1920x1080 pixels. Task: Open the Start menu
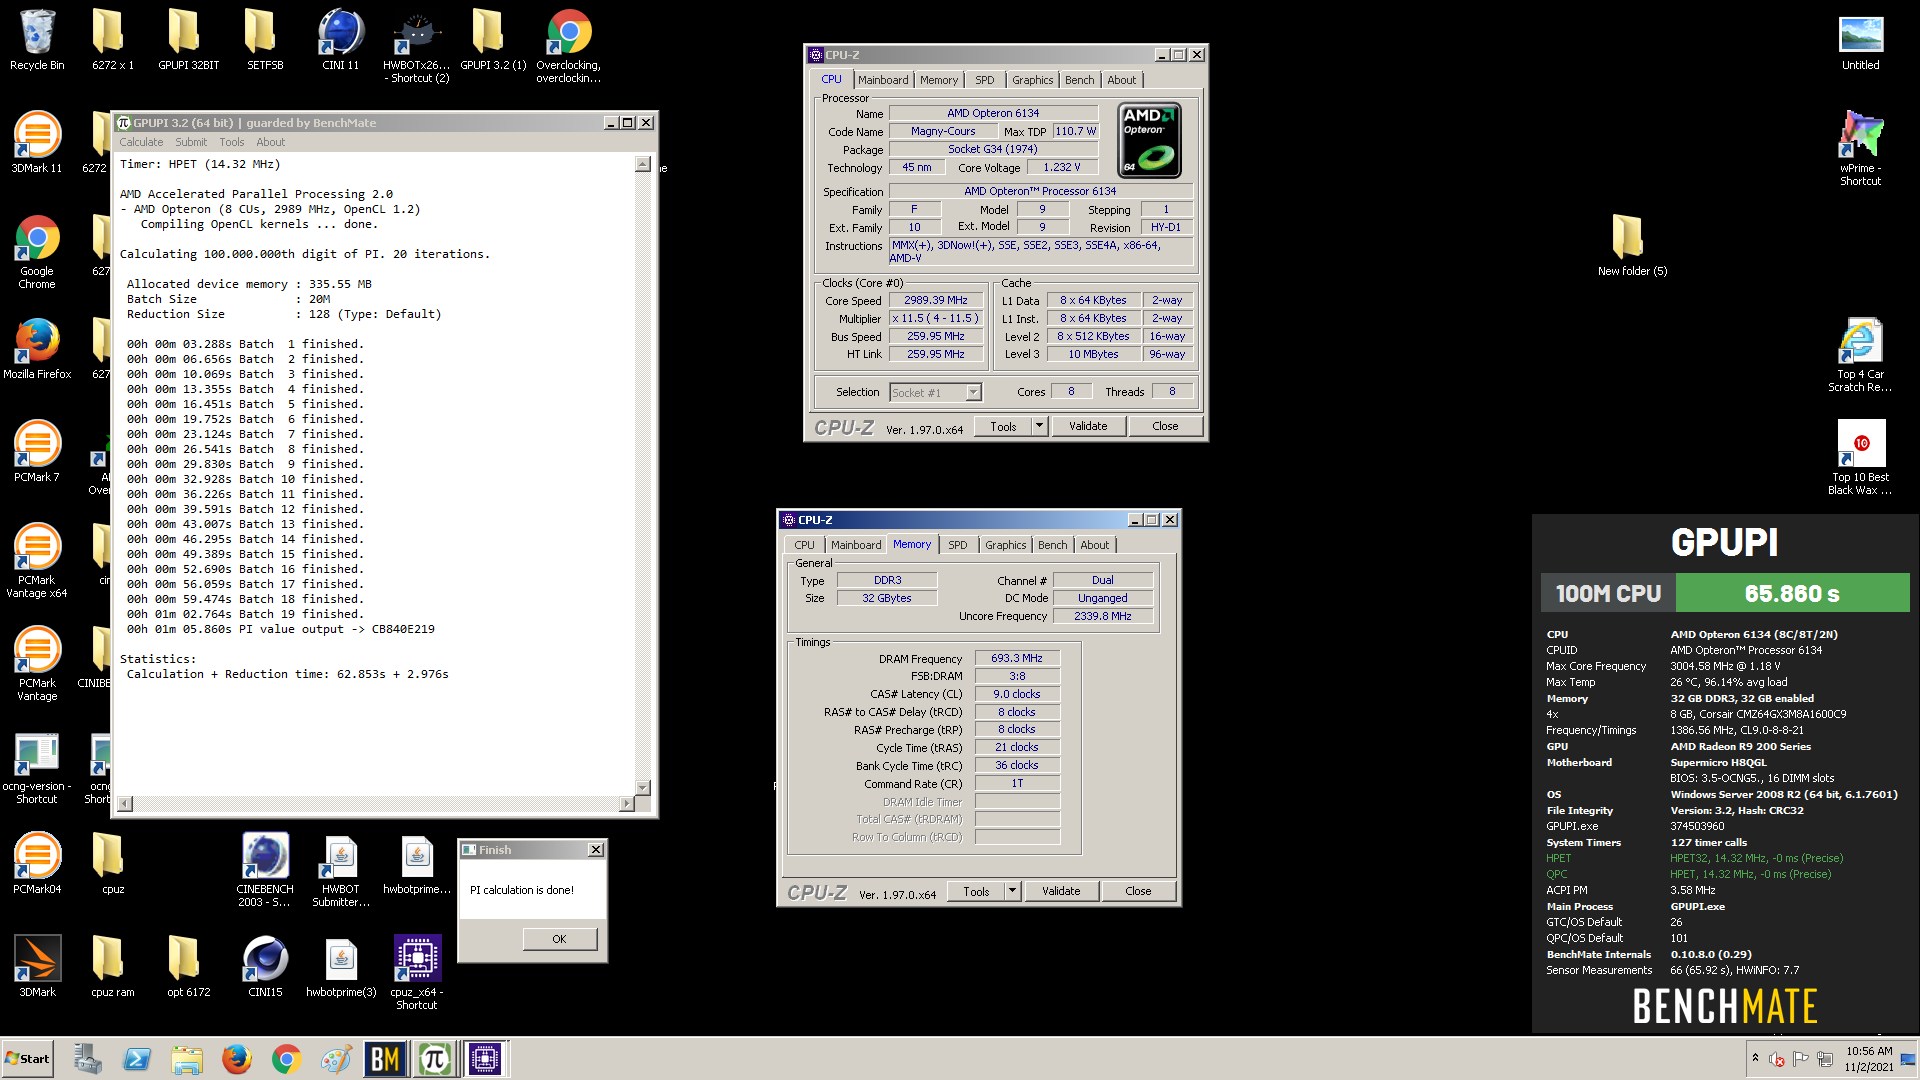click(x=28, y=1059)
